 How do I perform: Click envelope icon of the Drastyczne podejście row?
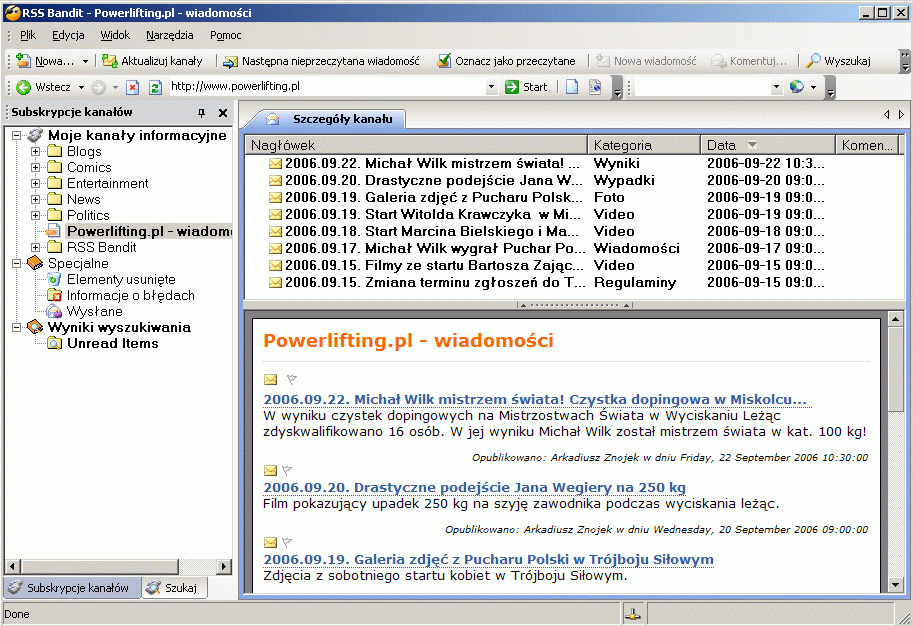[275, 181]
